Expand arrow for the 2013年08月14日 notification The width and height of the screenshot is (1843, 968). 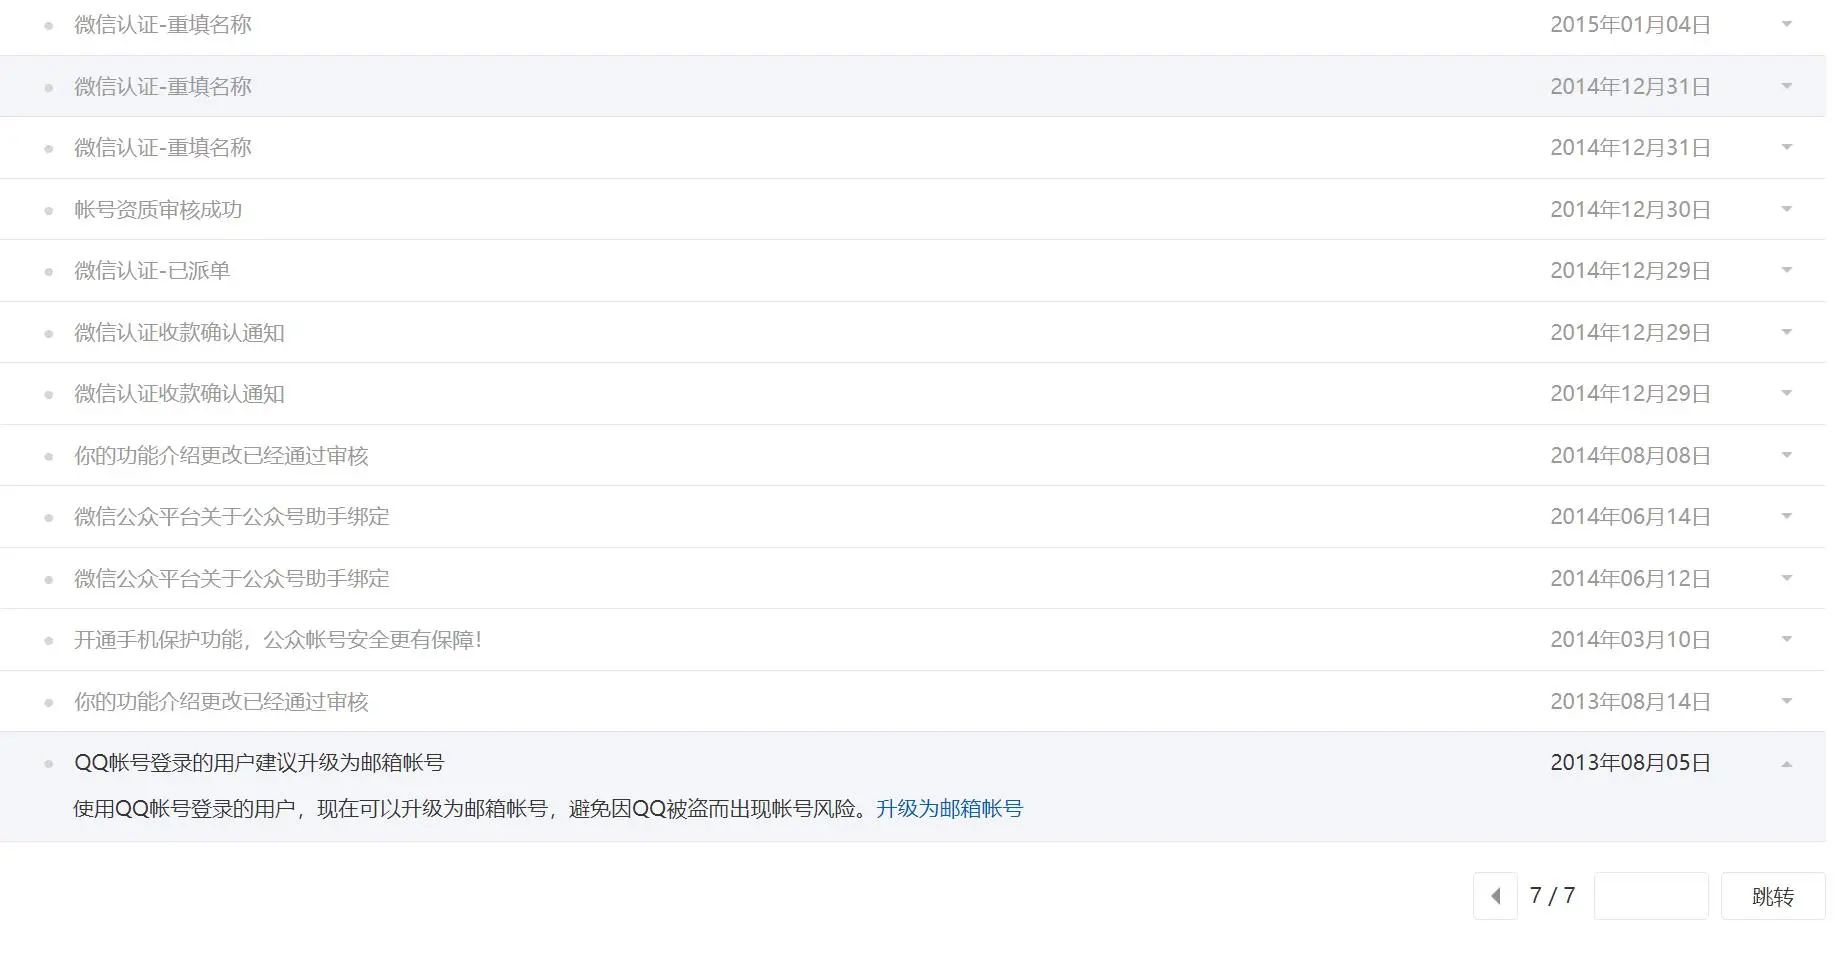[x=1786, y=701]
